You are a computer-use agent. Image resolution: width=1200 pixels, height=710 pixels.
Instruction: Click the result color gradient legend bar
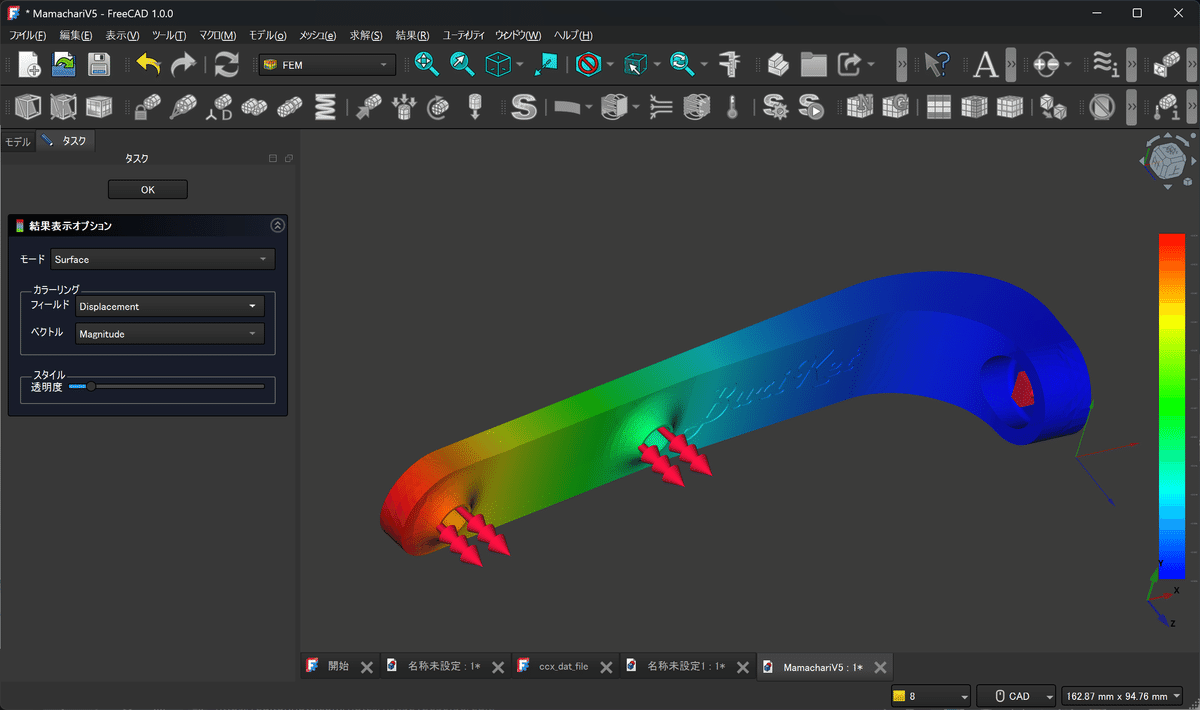tap(1171, 406)
